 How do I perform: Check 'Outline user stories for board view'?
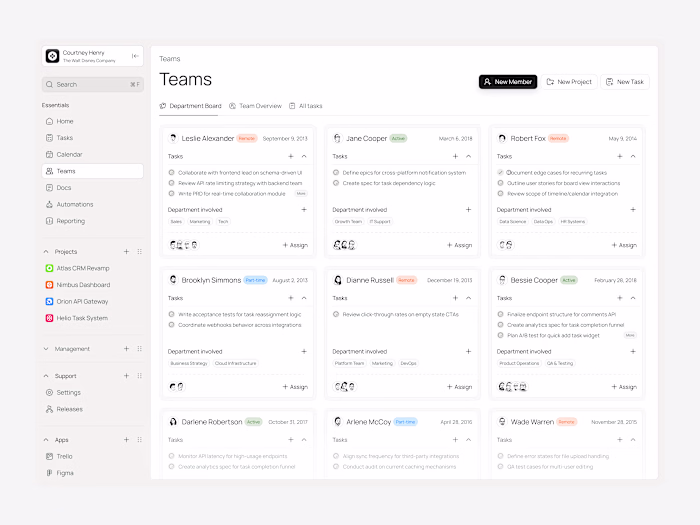500,183
